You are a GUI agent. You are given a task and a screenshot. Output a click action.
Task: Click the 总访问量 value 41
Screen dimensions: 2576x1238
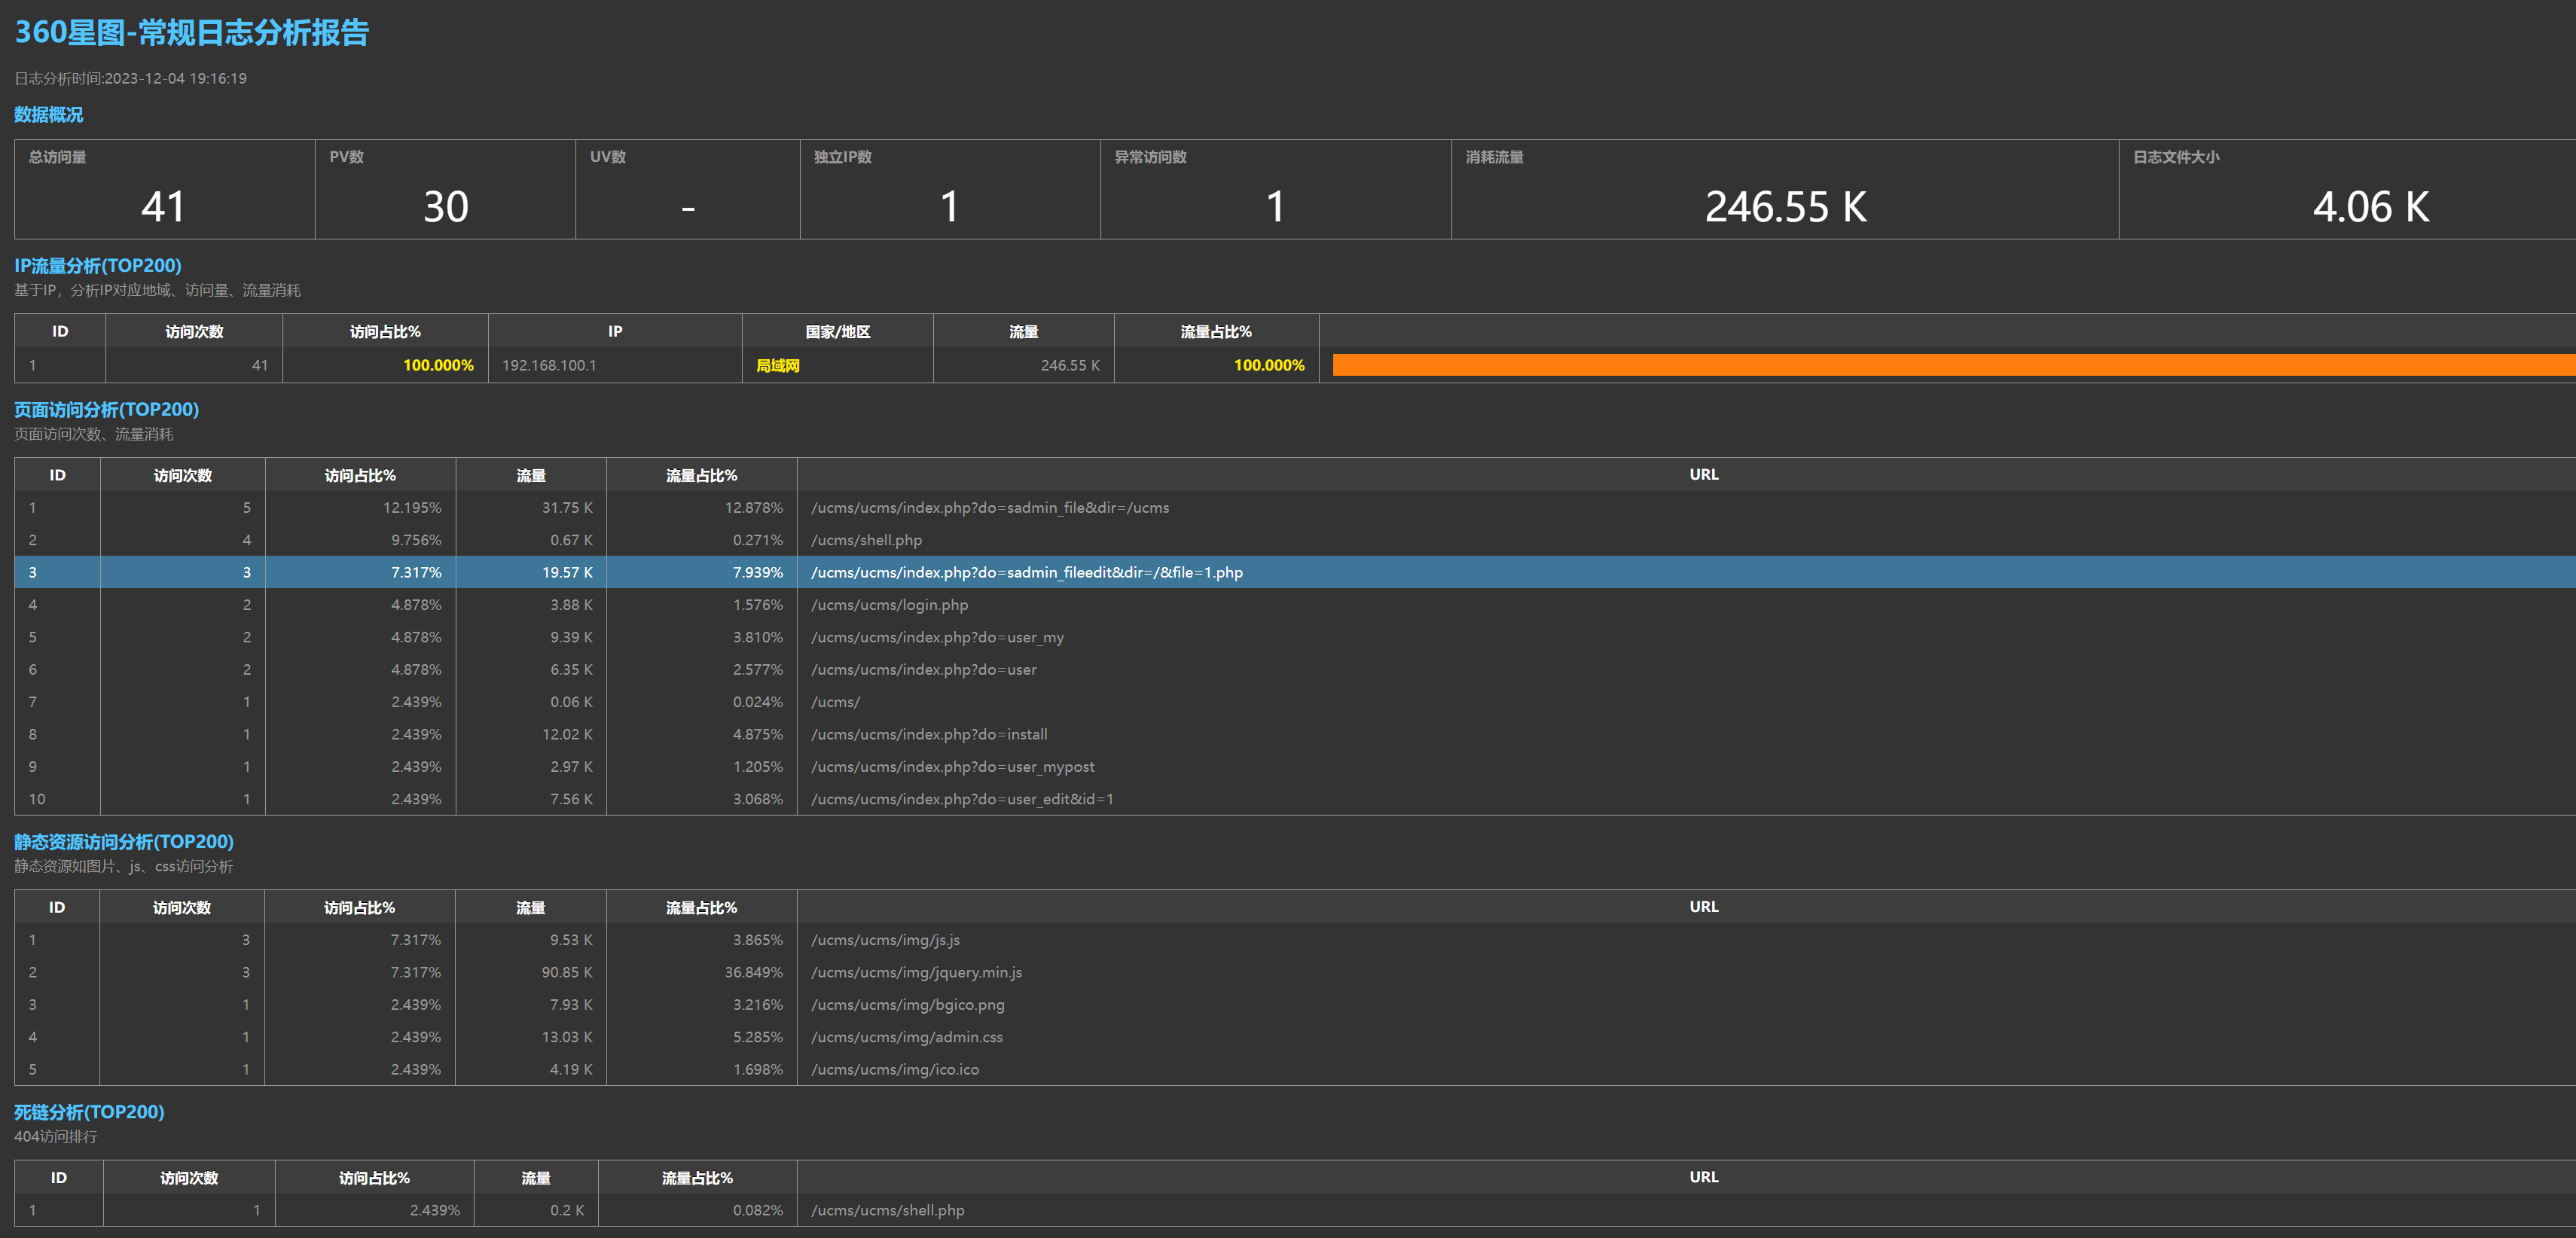tap(163, 207)
